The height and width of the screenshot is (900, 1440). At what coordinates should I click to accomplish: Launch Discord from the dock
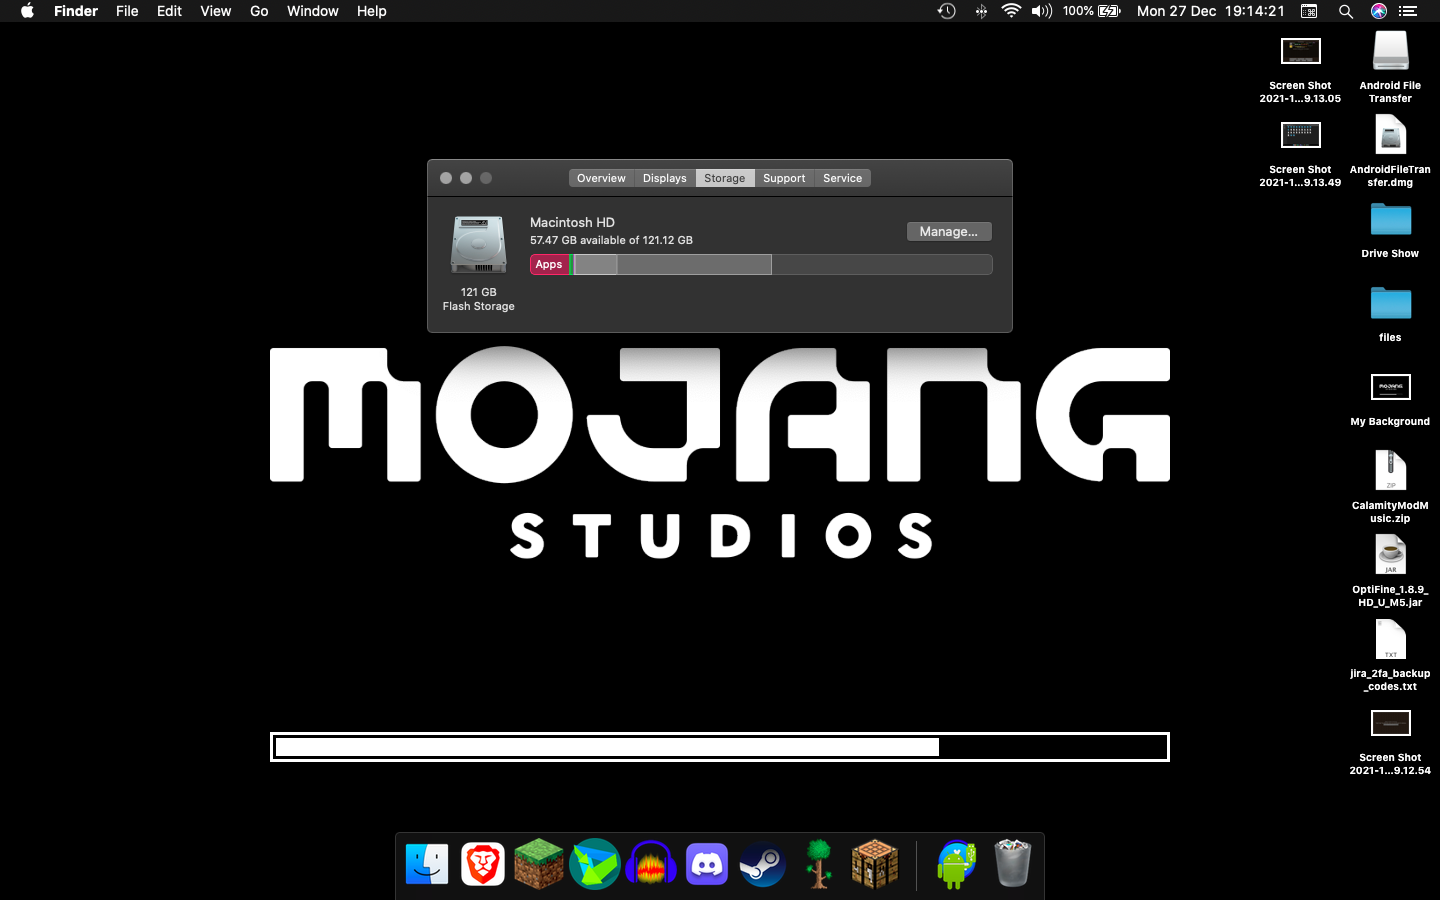[707, 864]
